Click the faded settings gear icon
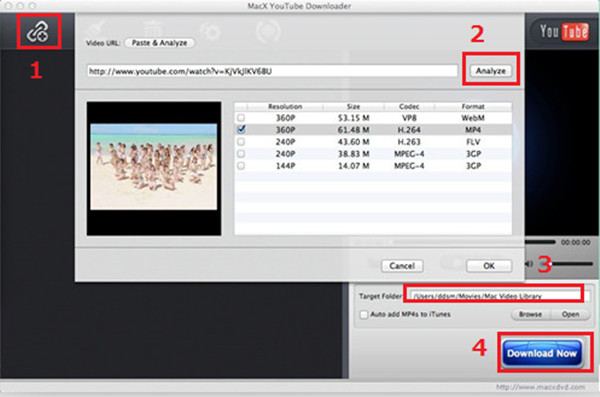This screenshot has height=397, width=600. click(210, 31)
